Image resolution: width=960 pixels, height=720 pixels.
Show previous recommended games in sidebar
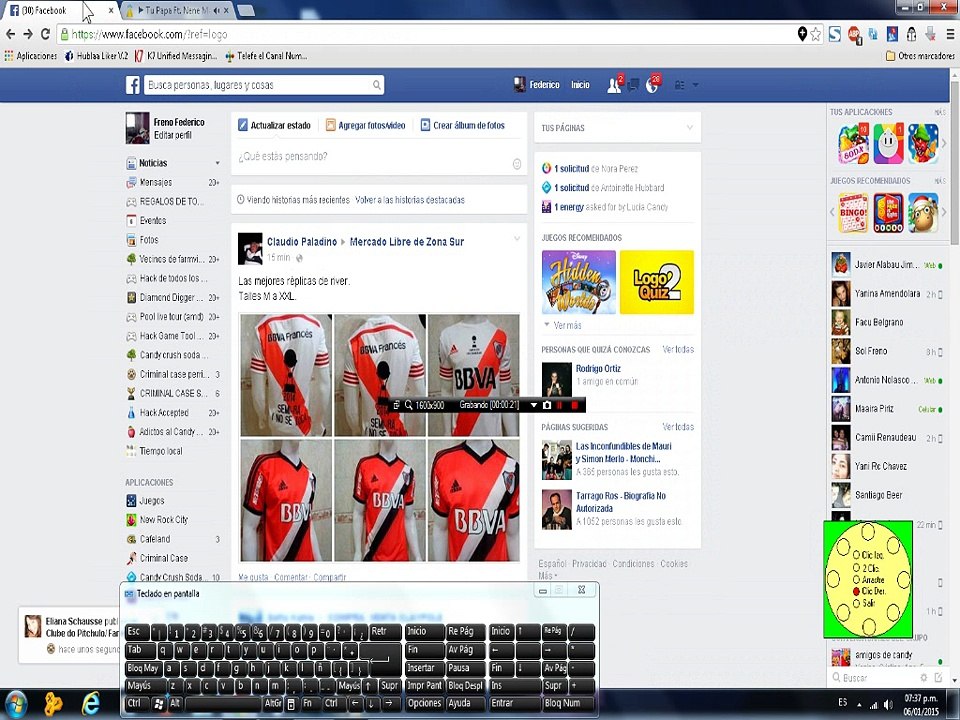tap(832, 212)
